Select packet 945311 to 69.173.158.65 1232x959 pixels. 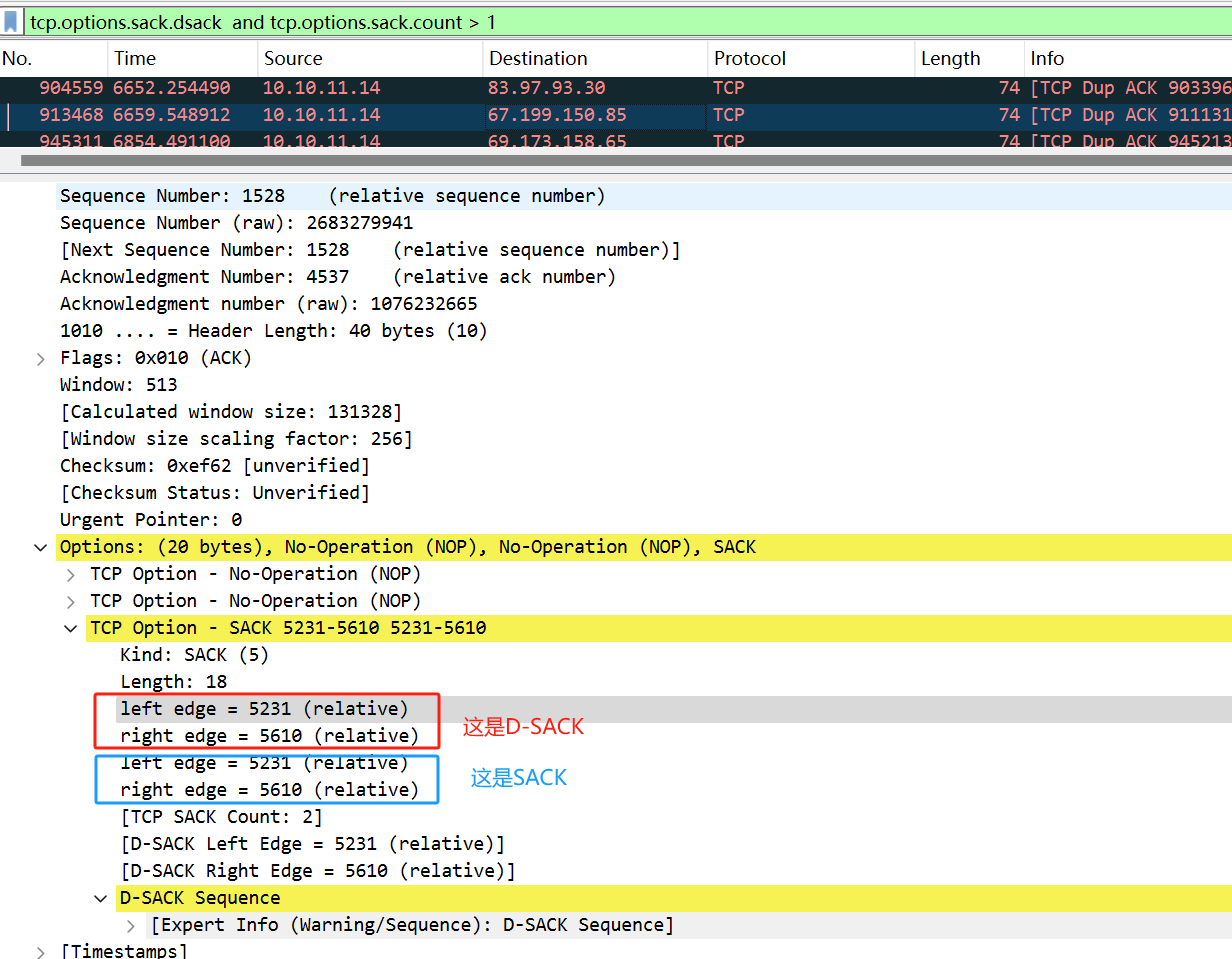tap(616, 140)
